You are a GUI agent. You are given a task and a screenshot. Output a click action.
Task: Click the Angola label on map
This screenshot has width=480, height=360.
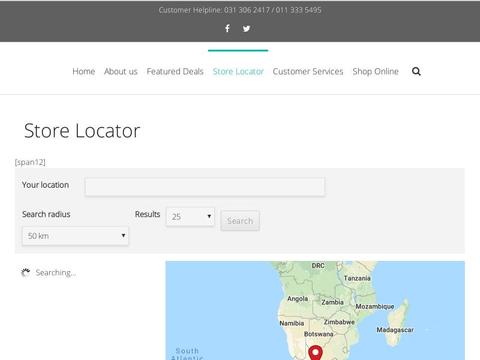tap(298, 299)
